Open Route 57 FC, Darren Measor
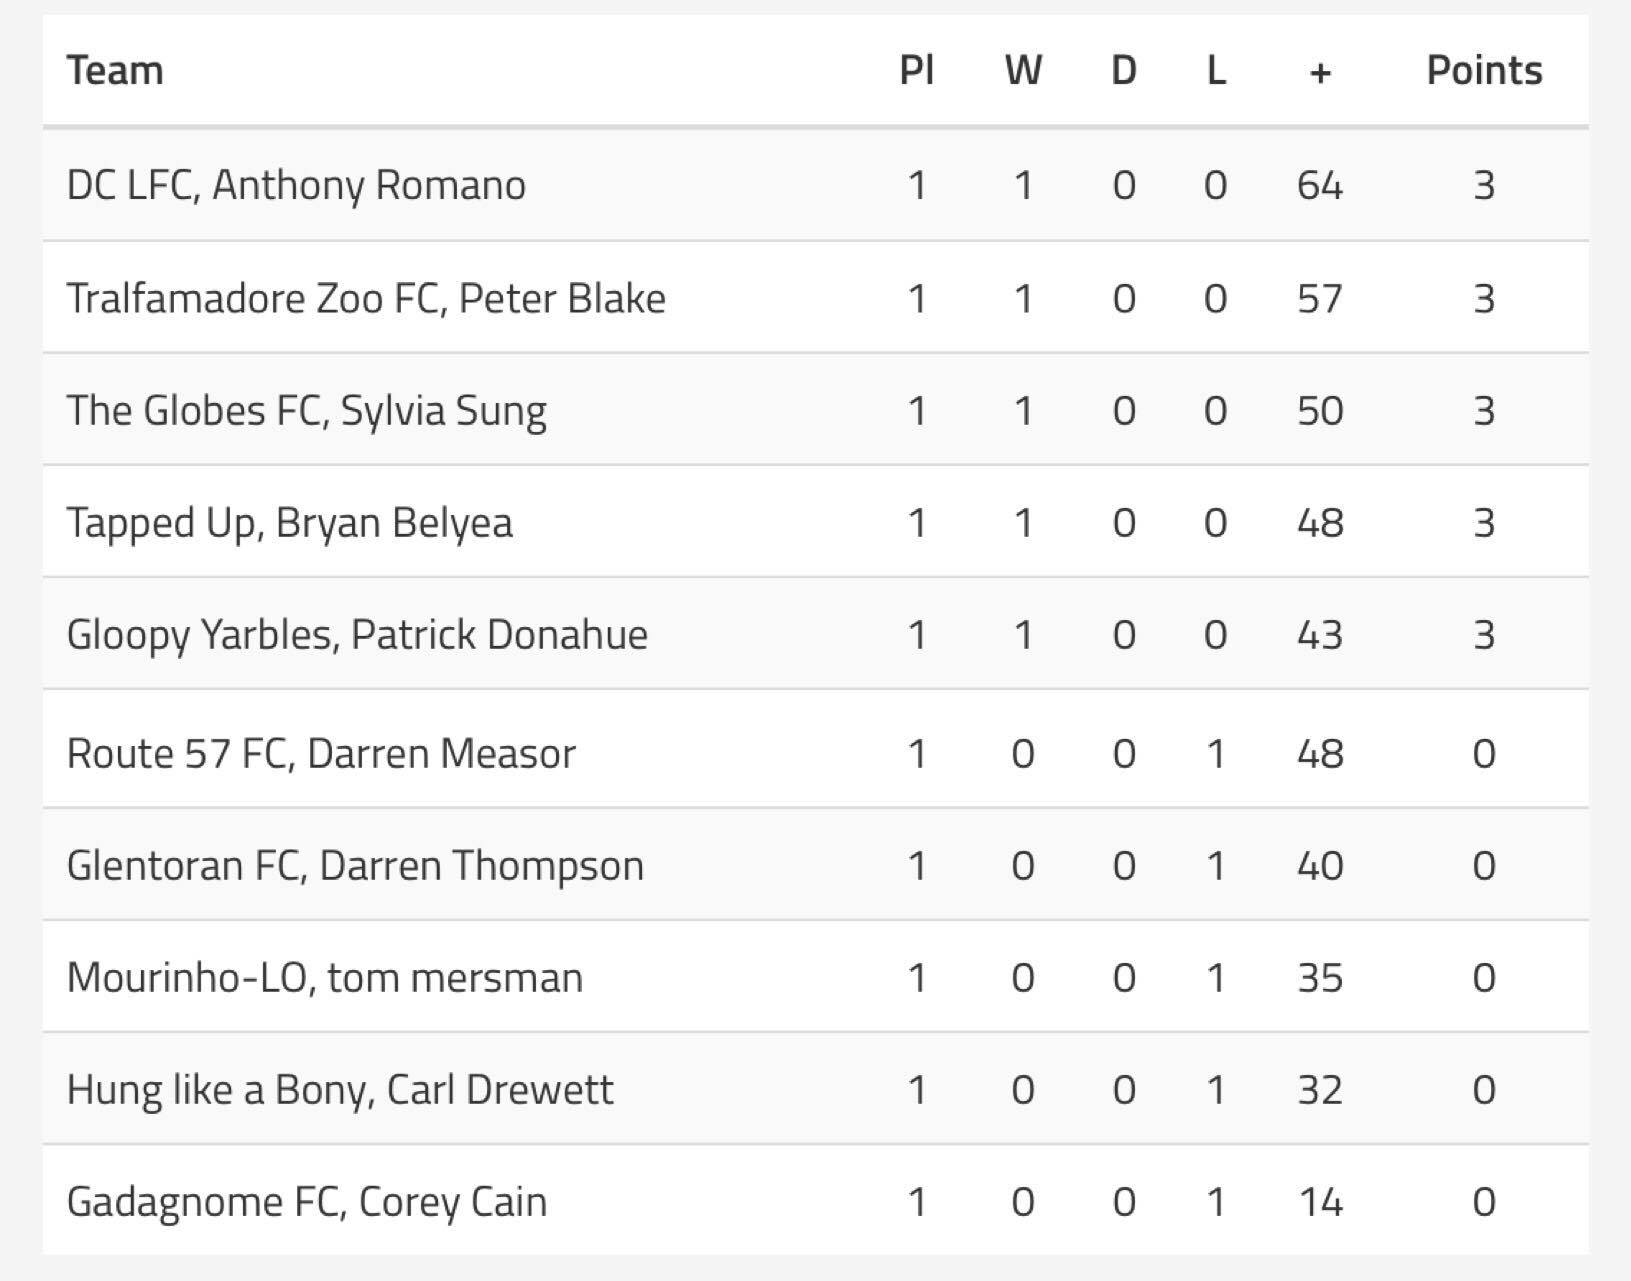The width and height of the screenshot is (1631, 1281). tap(815, 753)
